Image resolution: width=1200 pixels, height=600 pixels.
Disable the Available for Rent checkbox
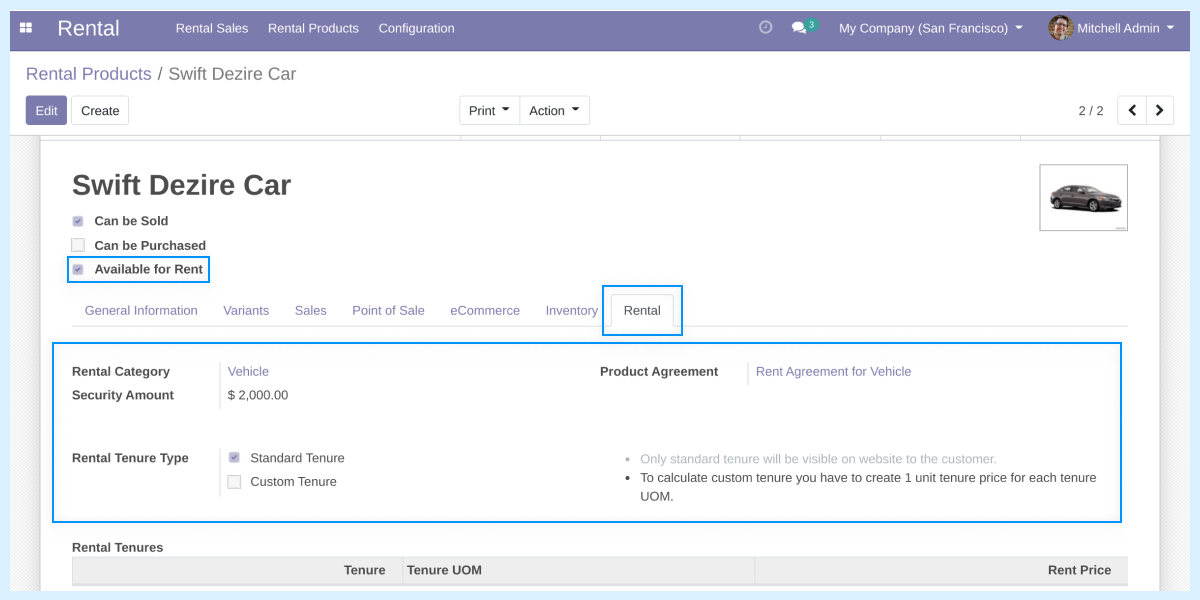click(77, 268)
